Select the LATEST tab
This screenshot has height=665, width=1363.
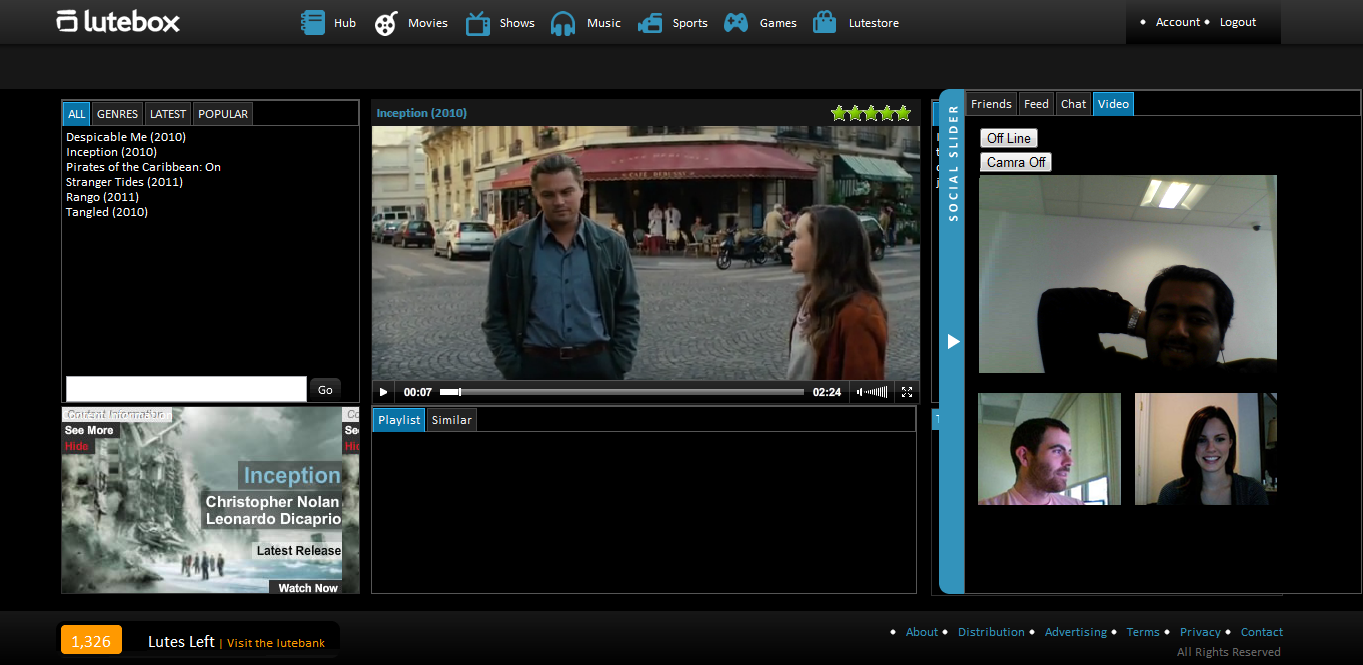[168, 114]
